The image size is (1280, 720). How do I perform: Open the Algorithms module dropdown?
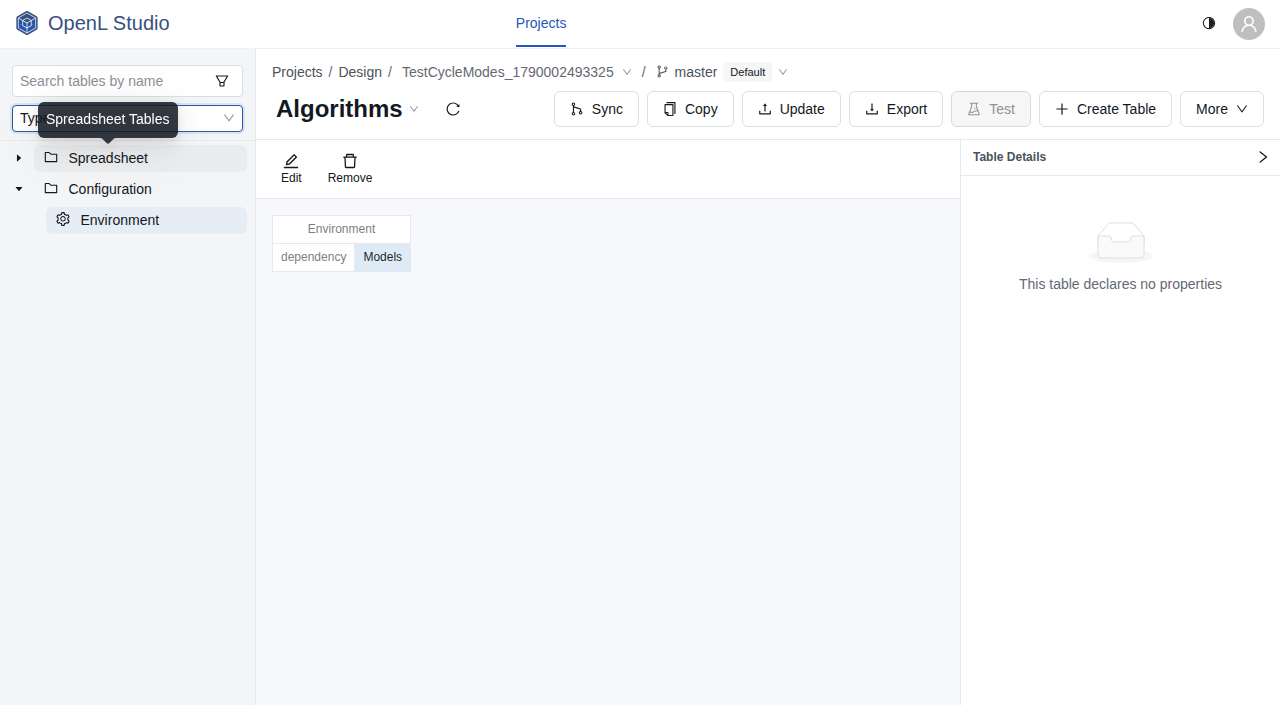click(414, 109)
